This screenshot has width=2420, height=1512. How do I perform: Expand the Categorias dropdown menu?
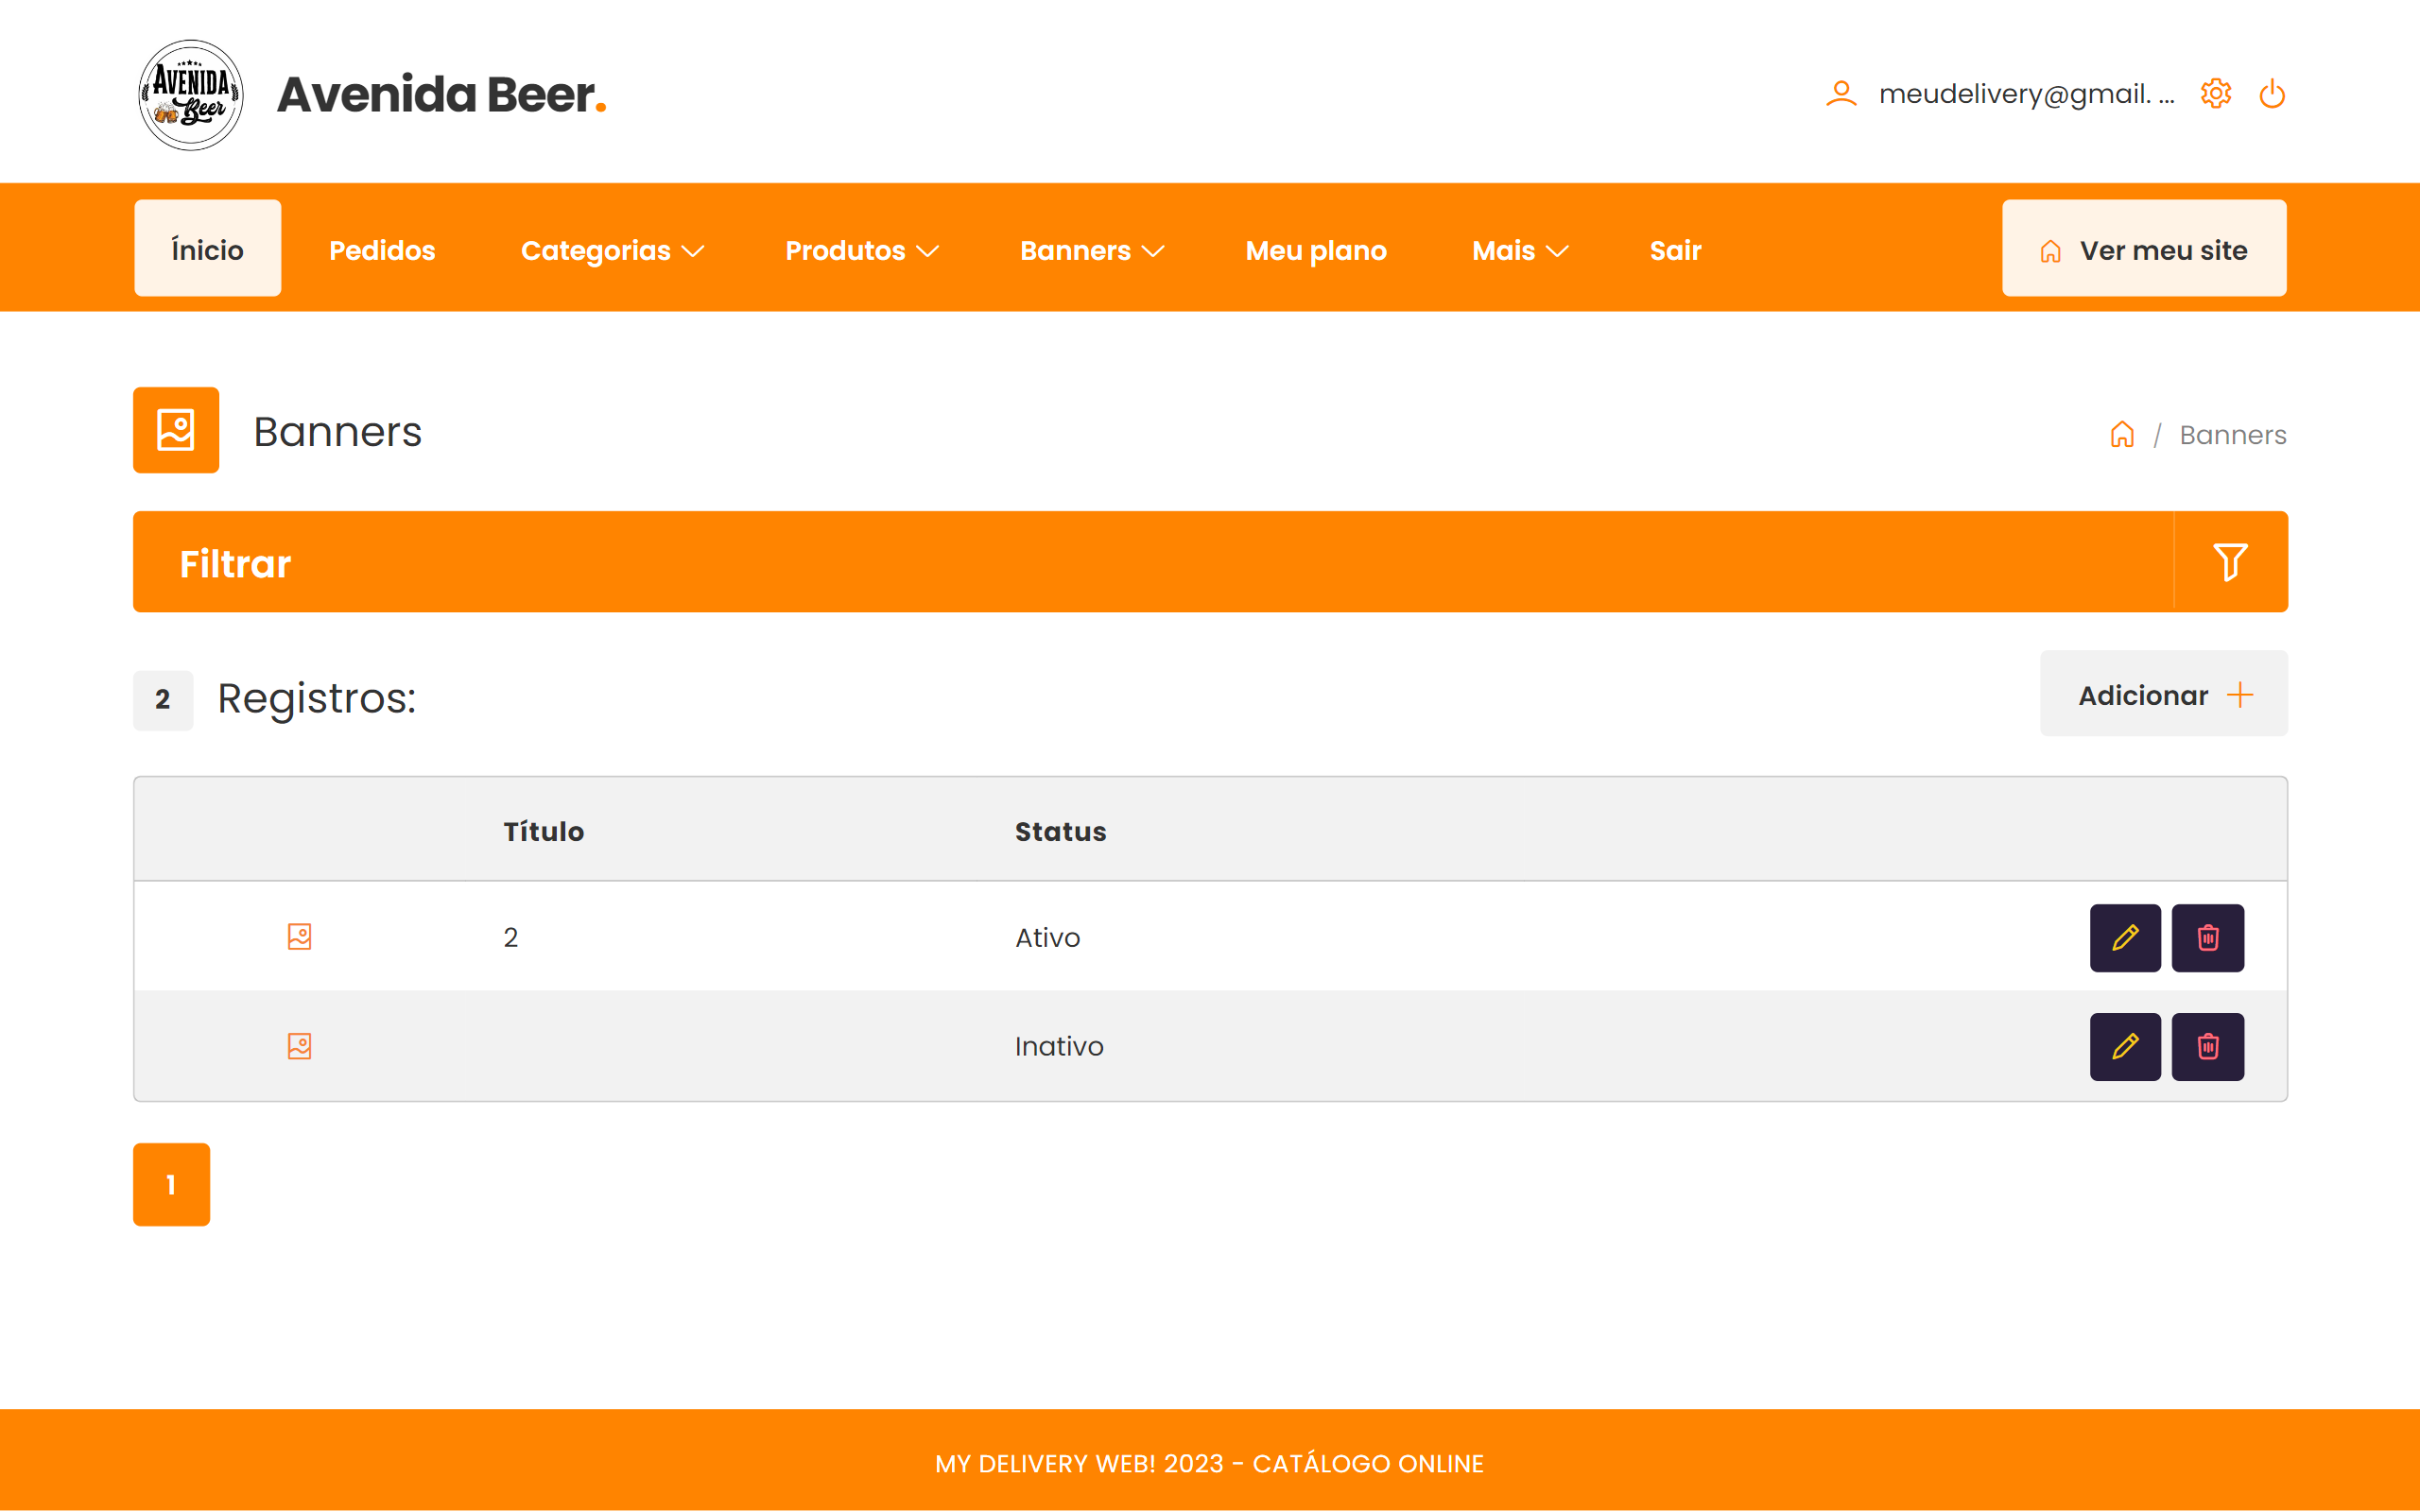(612, 250)
